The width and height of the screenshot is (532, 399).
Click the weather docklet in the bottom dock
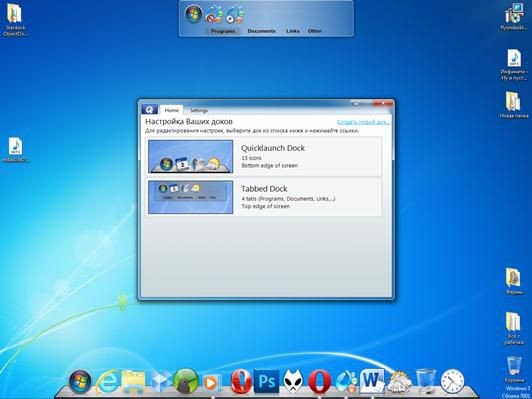[x=399, y=383]
